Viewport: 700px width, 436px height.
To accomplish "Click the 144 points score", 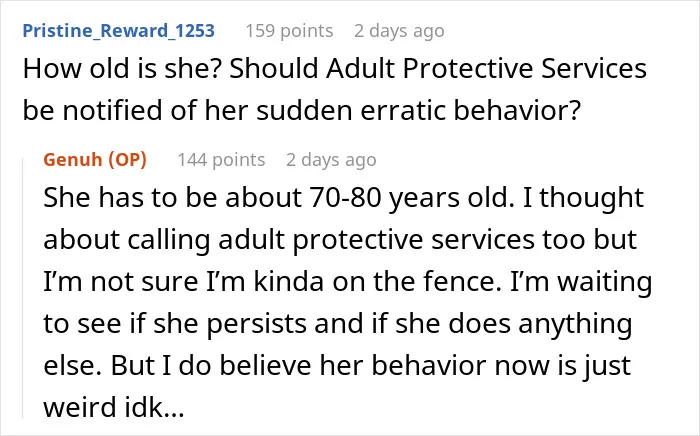I will tap(221, 159).
